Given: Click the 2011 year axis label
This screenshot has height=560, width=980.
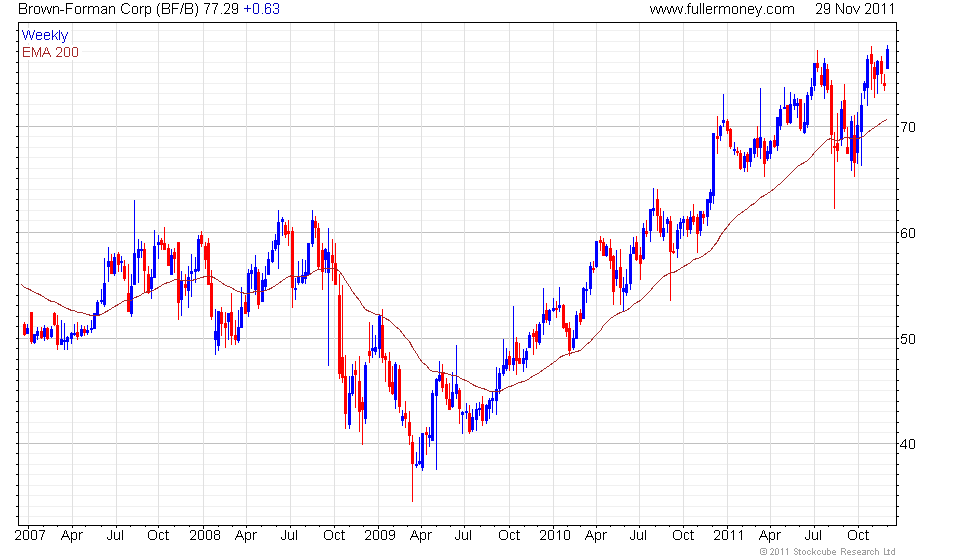Looking at the screenshot, I should pyautogui.click(x=729, y=536).
